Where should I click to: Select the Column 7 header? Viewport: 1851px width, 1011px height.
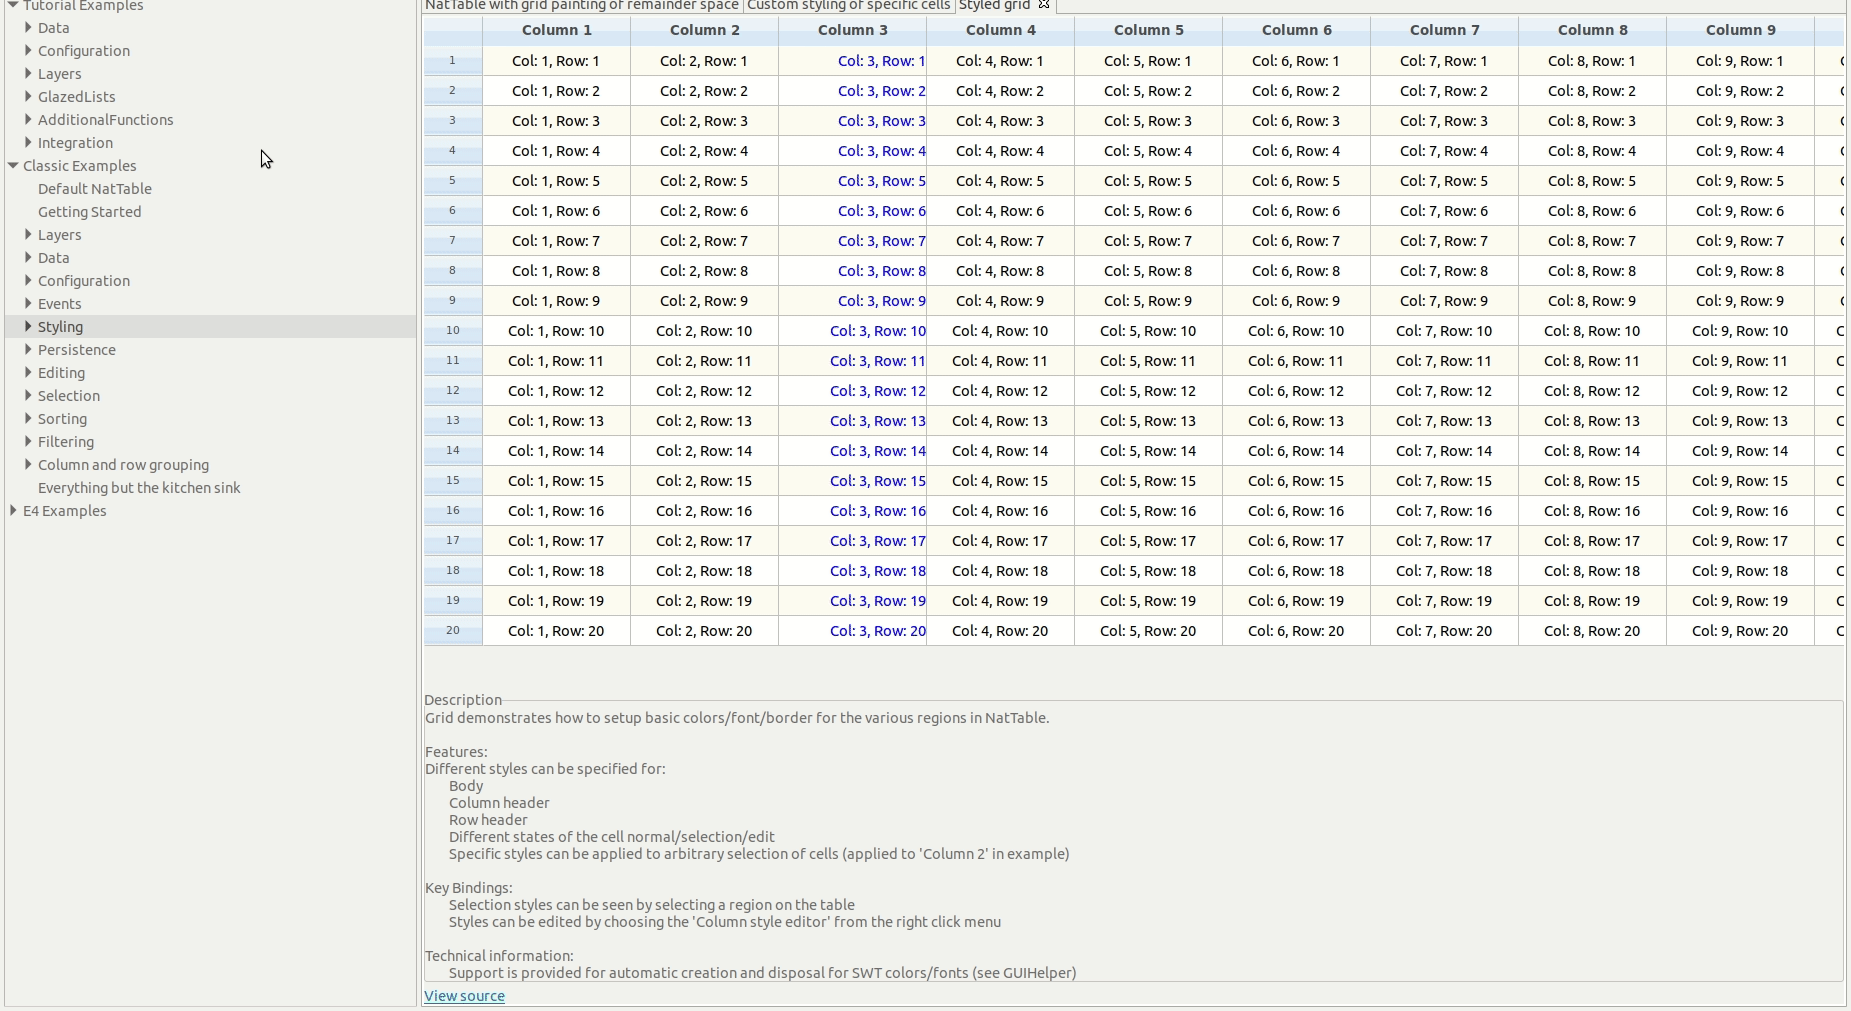click(1445, 30)
